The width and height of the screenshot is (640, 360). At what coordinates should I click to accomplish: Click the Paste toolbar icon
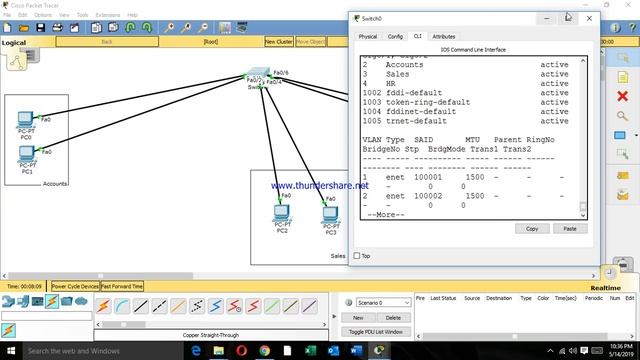[x=113, y=28]
